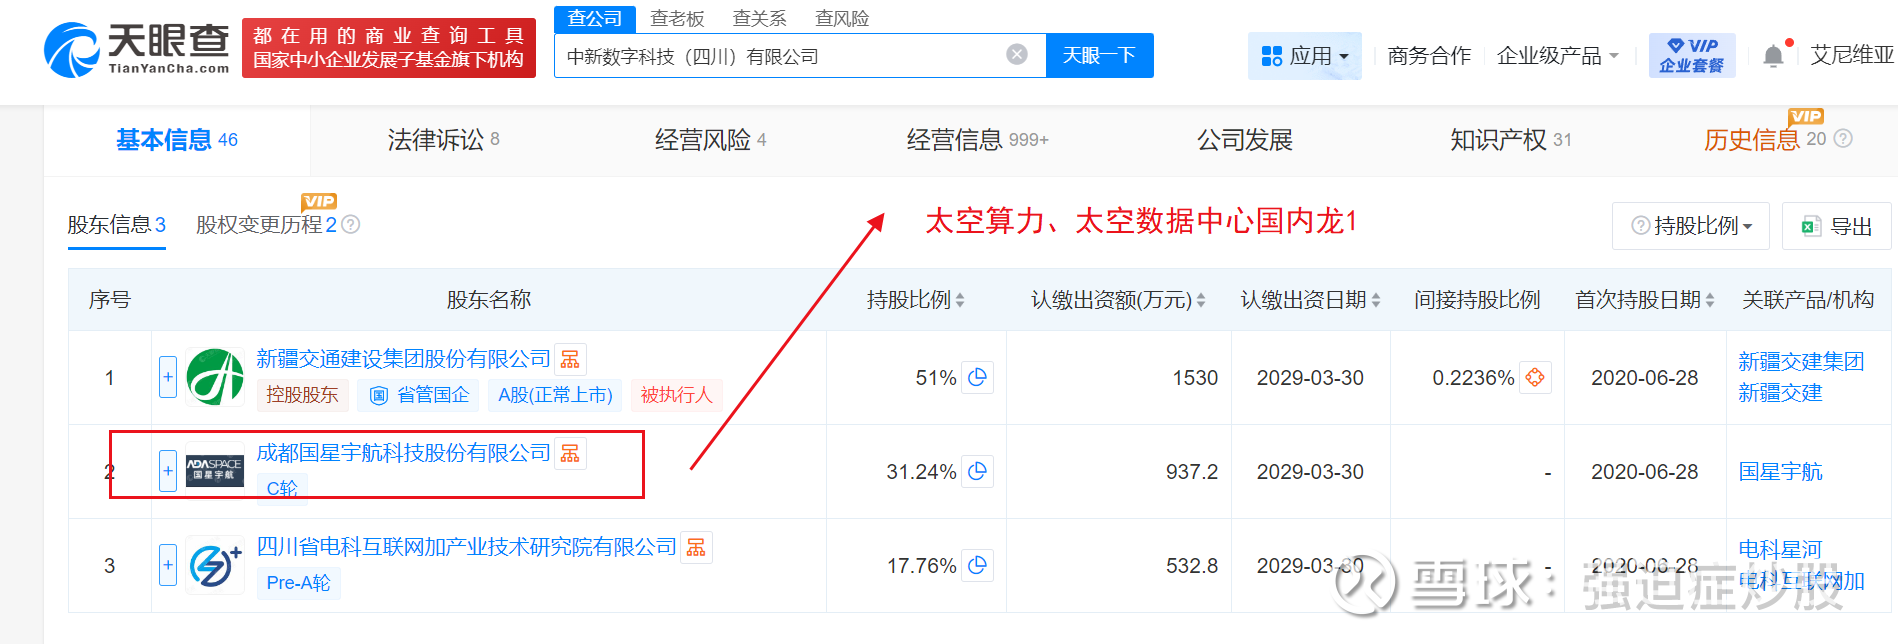Open the VIP 企业套餐 badge
Screen dimensions: 1898x644
[1692, 56]
